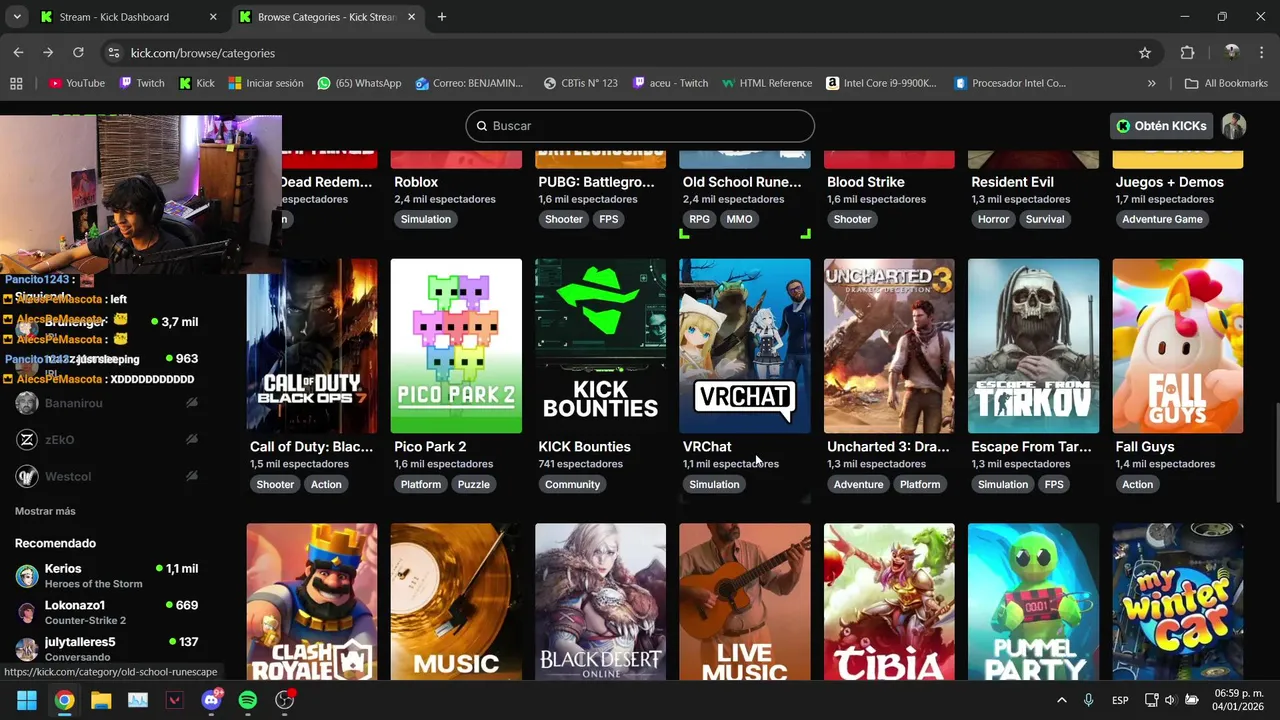This screenshot has width=1280, height=720.
Task: Click the Chrome back arrow
Action: click(18, 53)
